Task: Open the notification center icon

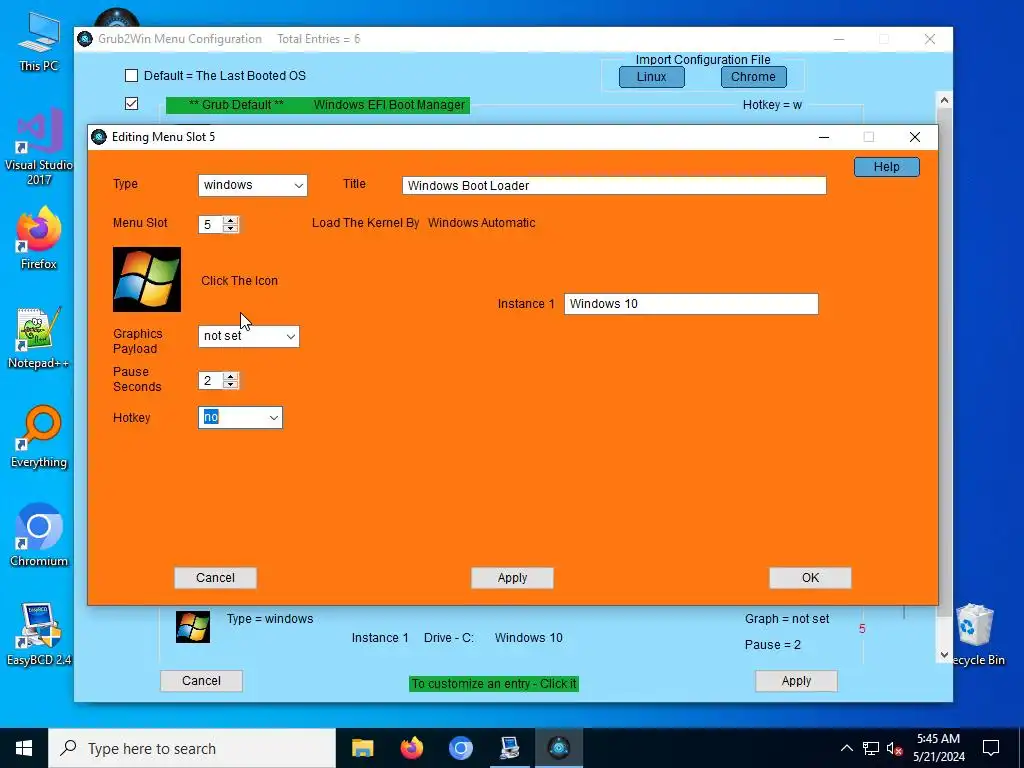Action: pos(991,748)
